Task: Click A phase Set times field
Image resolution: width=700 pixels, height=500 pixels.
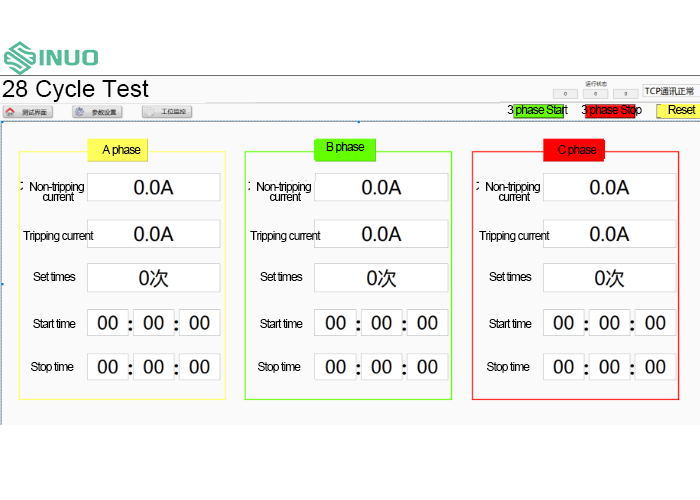Action: pos(153,278)
